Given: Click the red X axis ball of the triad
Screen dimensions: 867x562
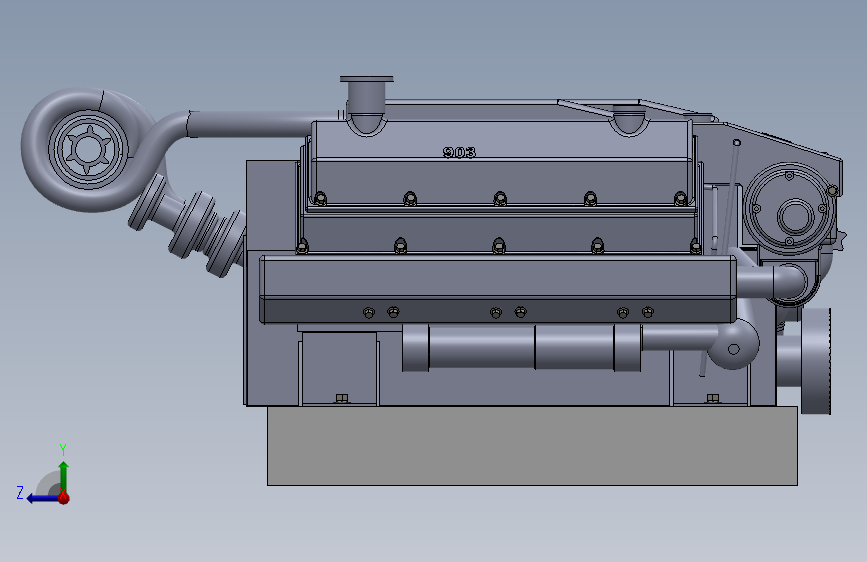Looking at the screenshot, I should coord(64,498).
